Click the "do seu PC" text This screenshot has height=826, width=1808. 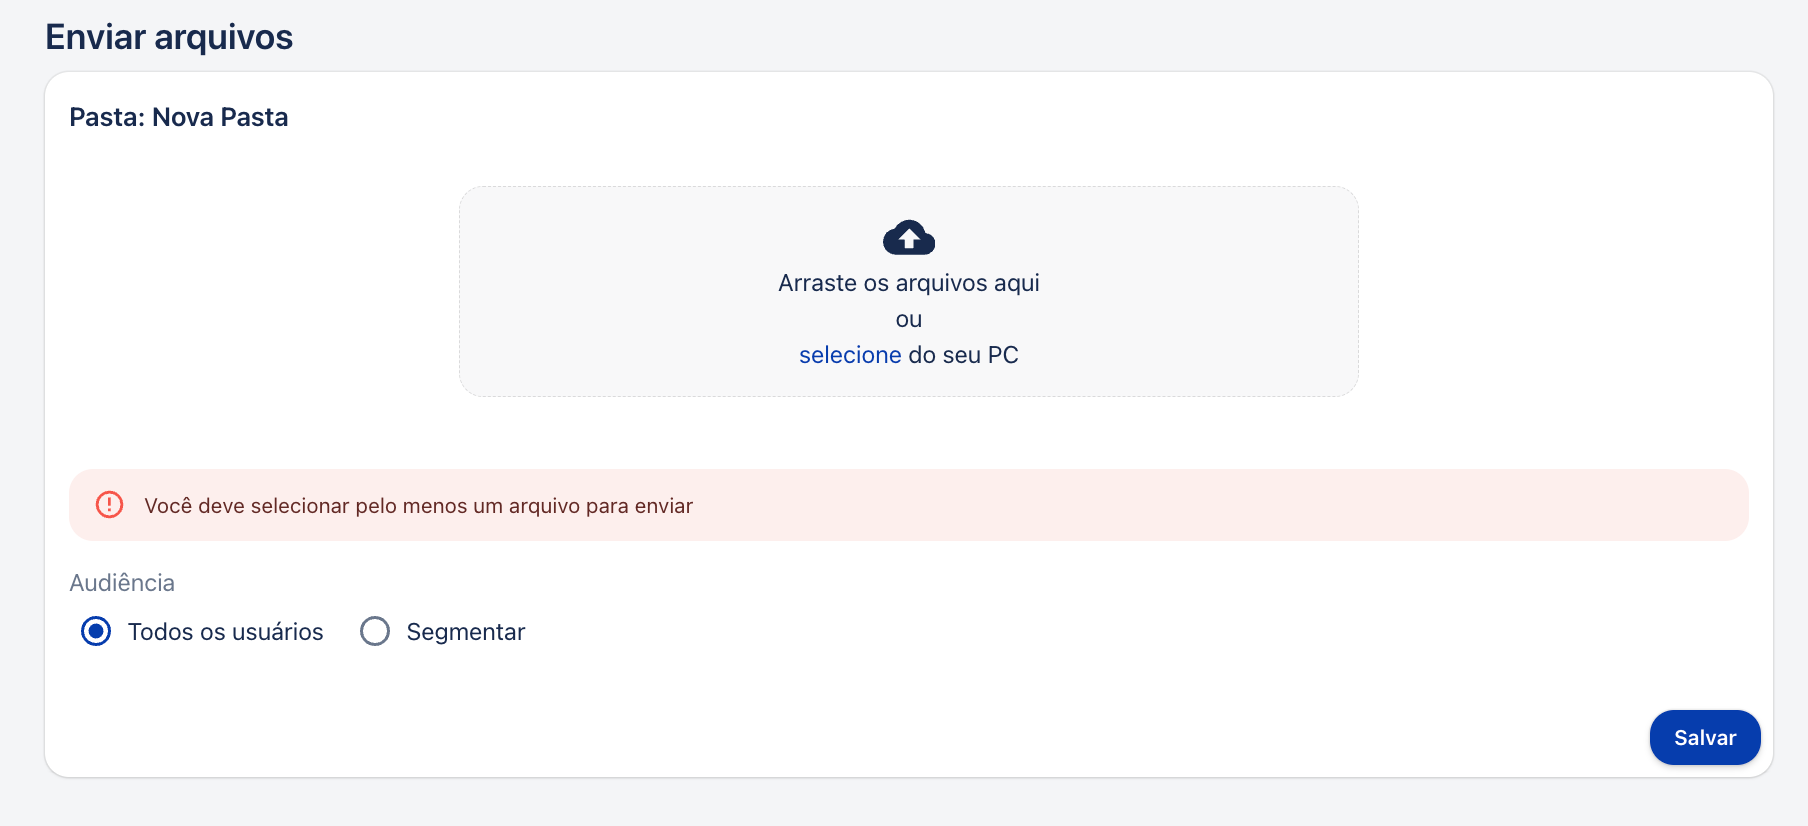click(x=963, y=355)
